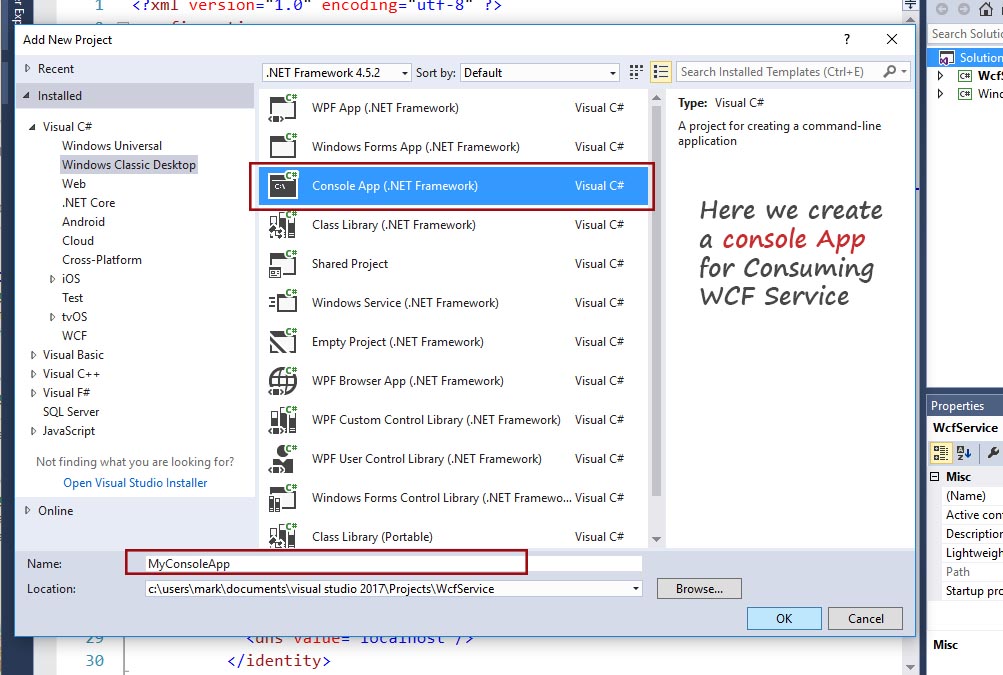Image resolution: width=1003 pixels, height=675 pixels.
Task: Select the Cloud category
Action: coord(78,241)
